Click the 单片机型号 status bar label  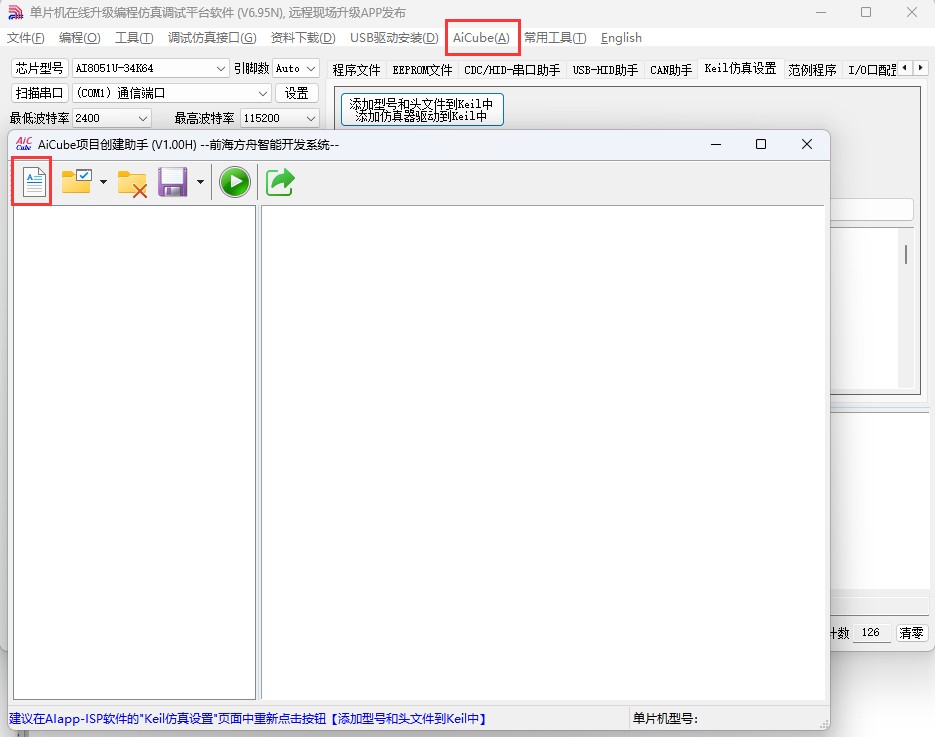point(665,719)
